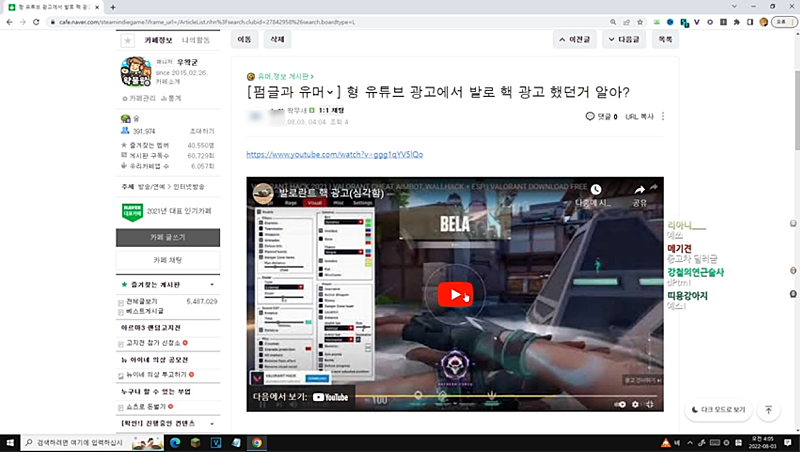Click the cafe profile mascot image
Image resolution: width=800 pixels, height=452 pixels.
click(x=136, y=71)
